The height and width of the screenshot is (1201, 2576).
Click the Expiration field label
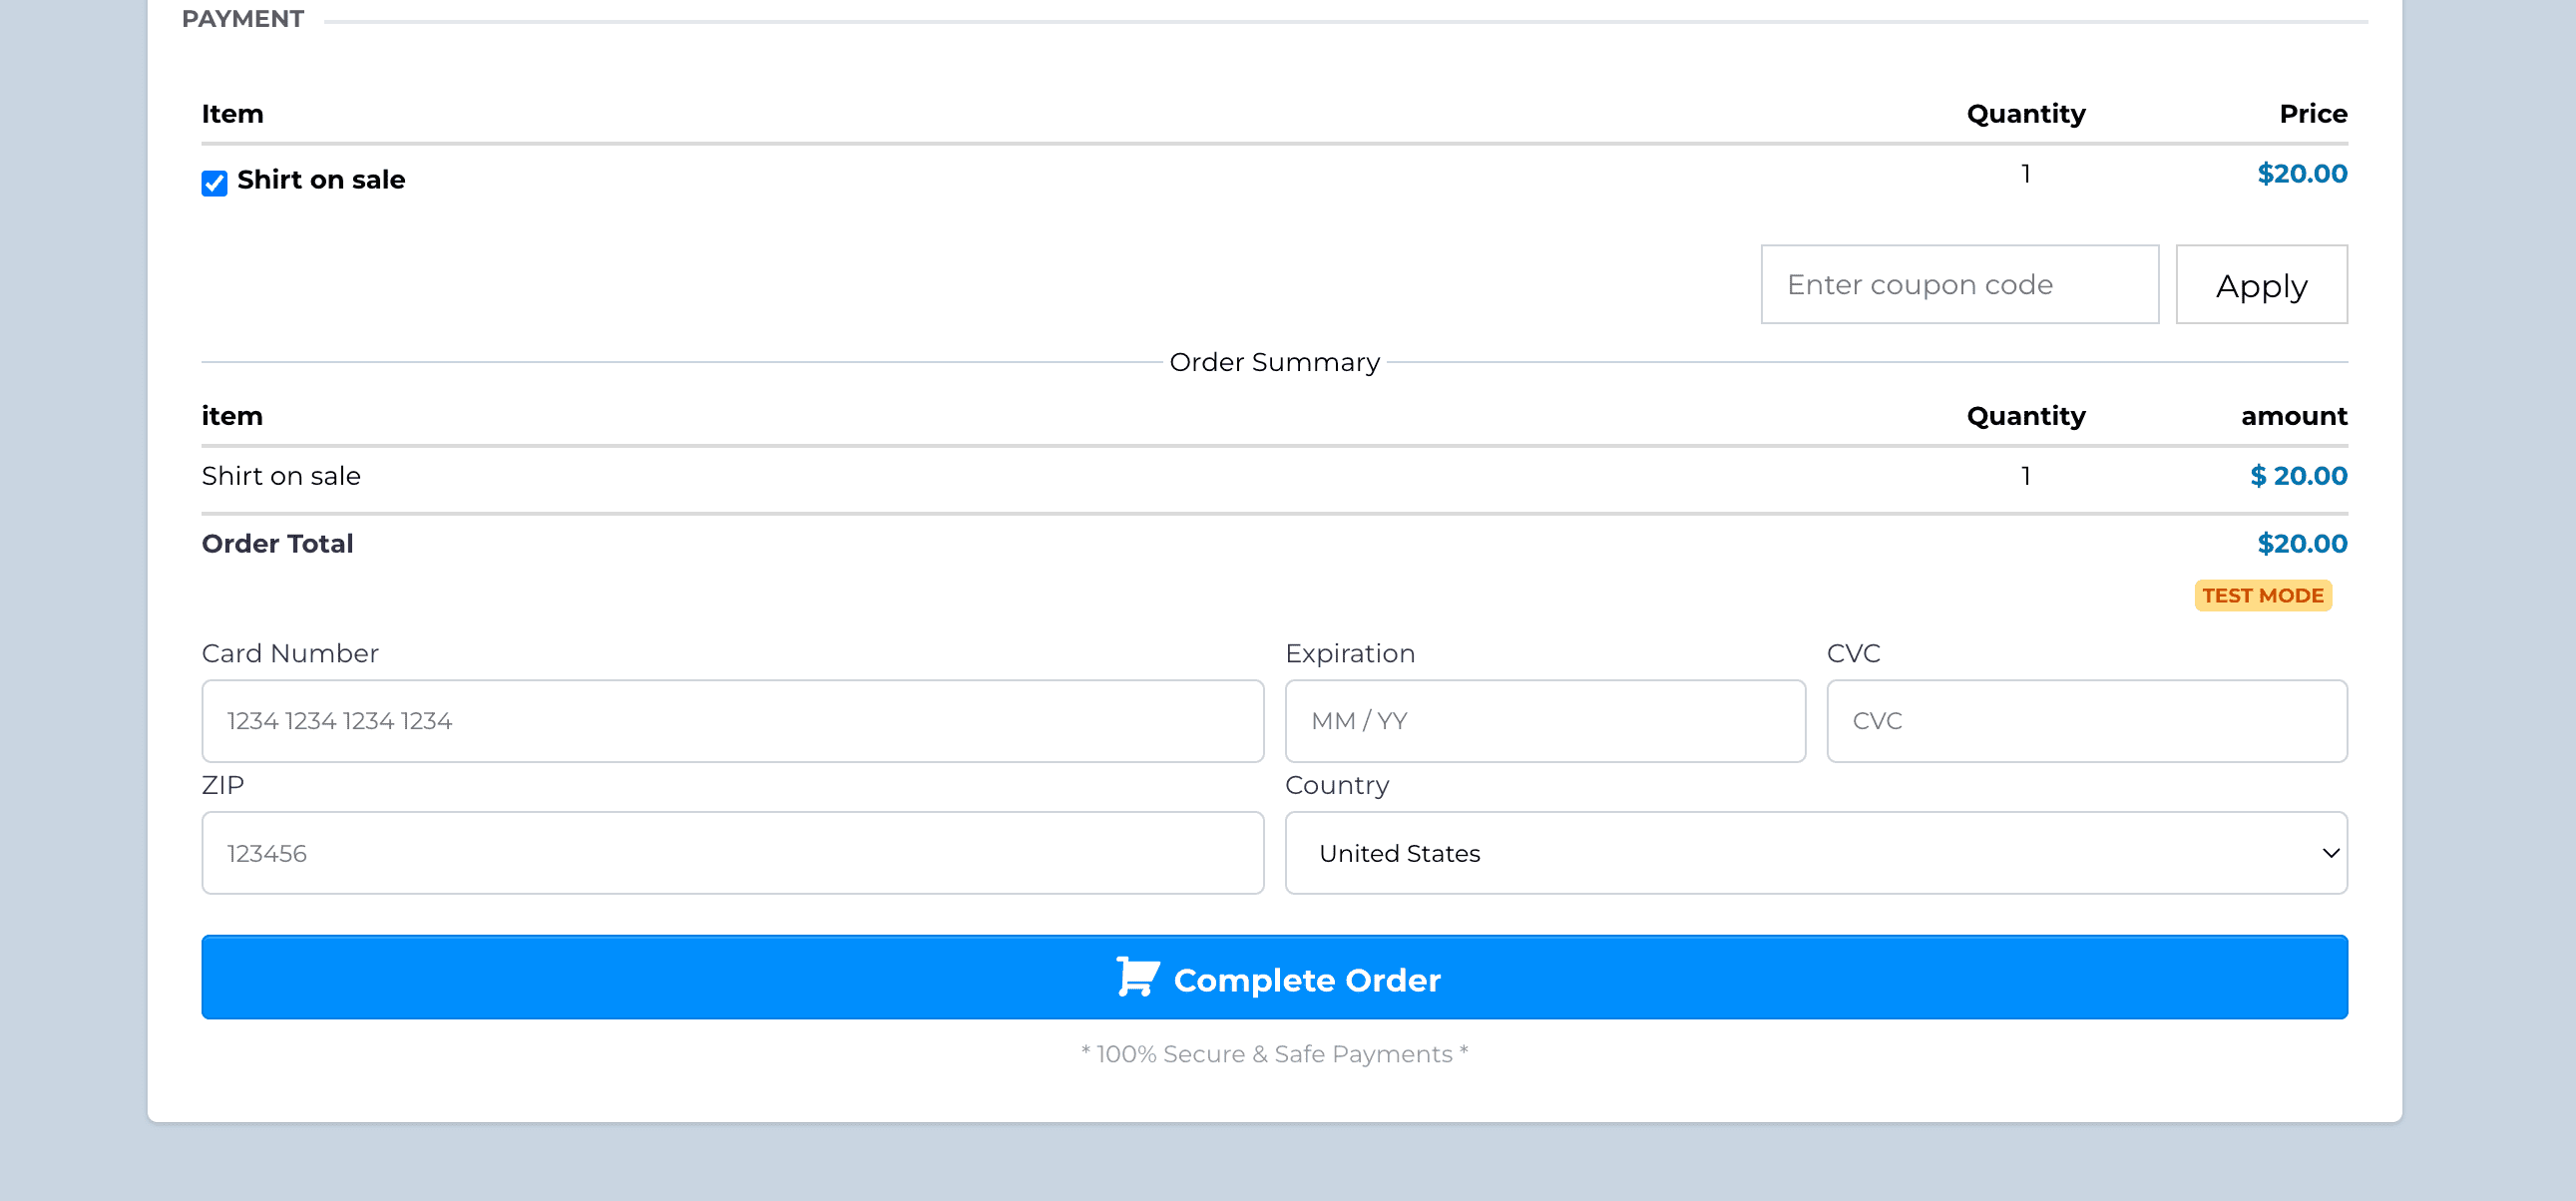(1350, 654)
